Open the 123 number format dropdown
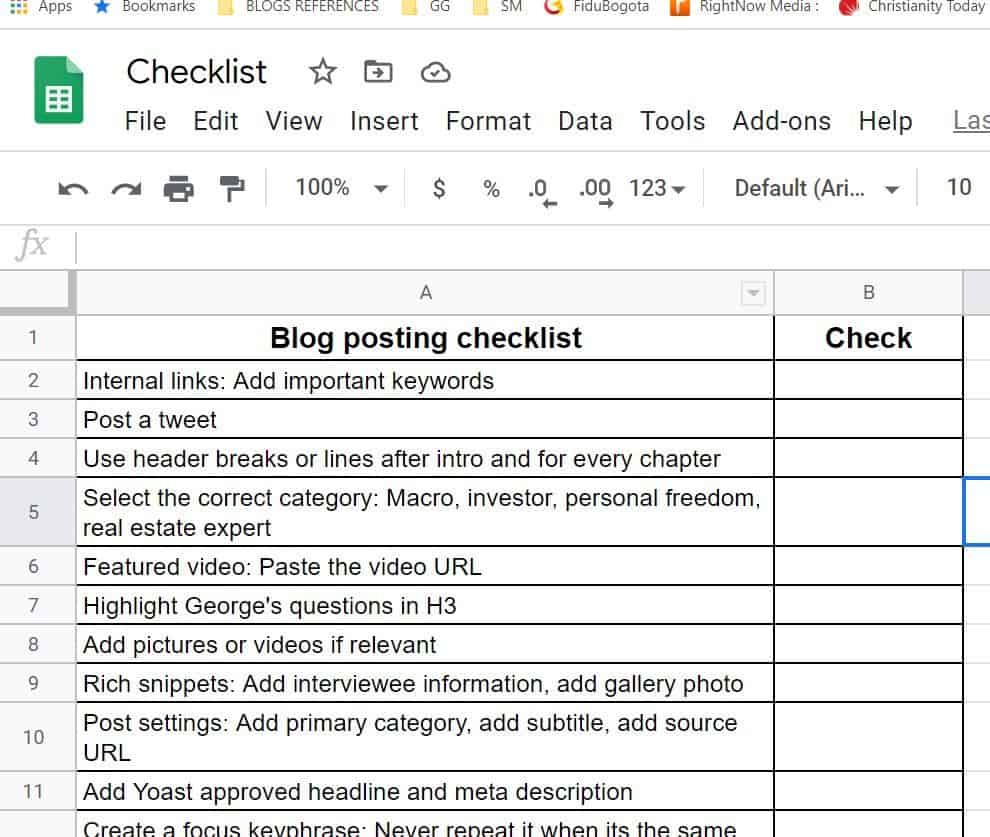Image resolution: width=990 pixels, height=837 pixels. [657, 188]
